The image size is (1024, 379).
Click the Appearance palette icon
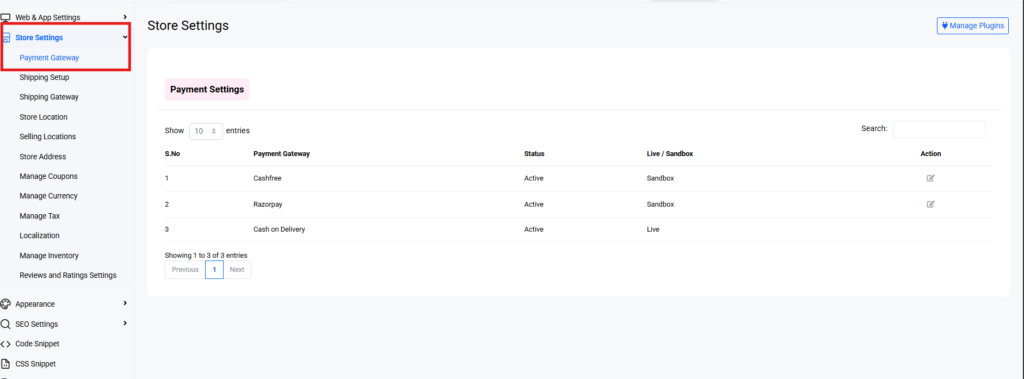click(x=5, y=304)
